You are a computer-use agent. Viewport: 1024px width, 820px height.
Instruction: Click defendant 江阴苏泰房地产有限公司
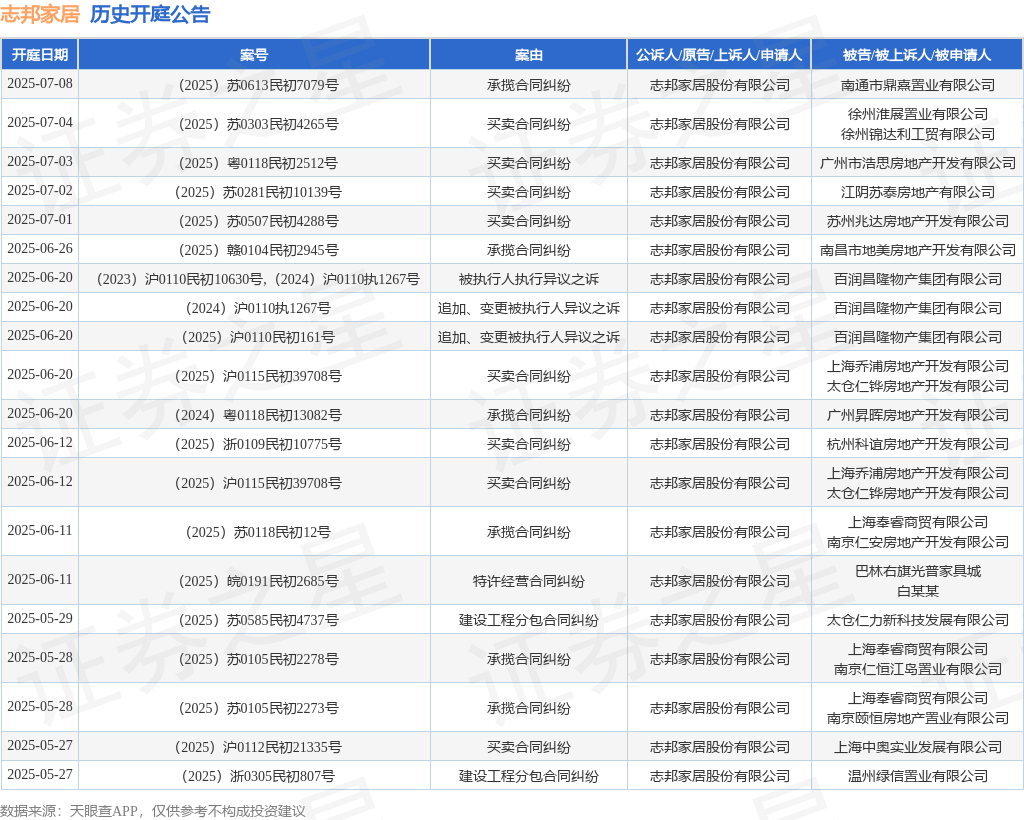(x=918, y=192)
